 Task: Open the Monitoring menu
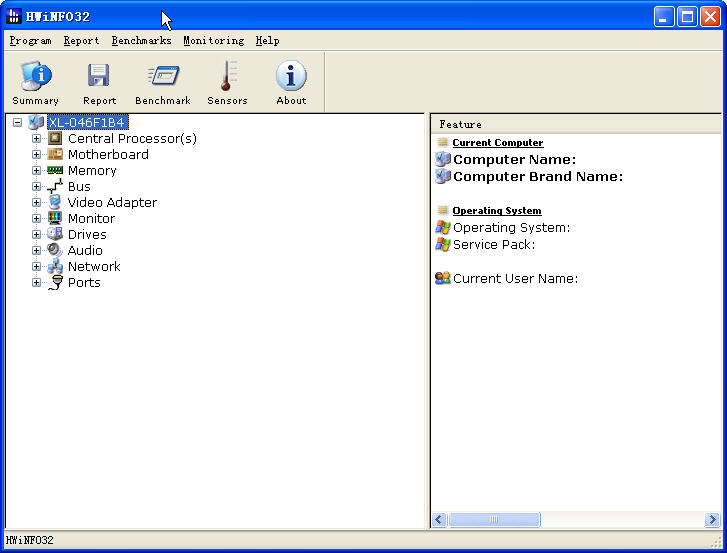coord(213,41)
